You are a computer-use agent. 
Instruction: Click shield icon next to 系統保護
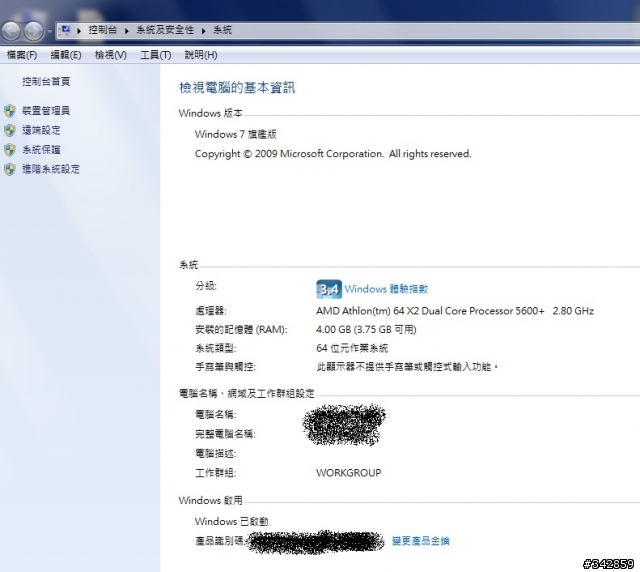click(x=10, y=150)
